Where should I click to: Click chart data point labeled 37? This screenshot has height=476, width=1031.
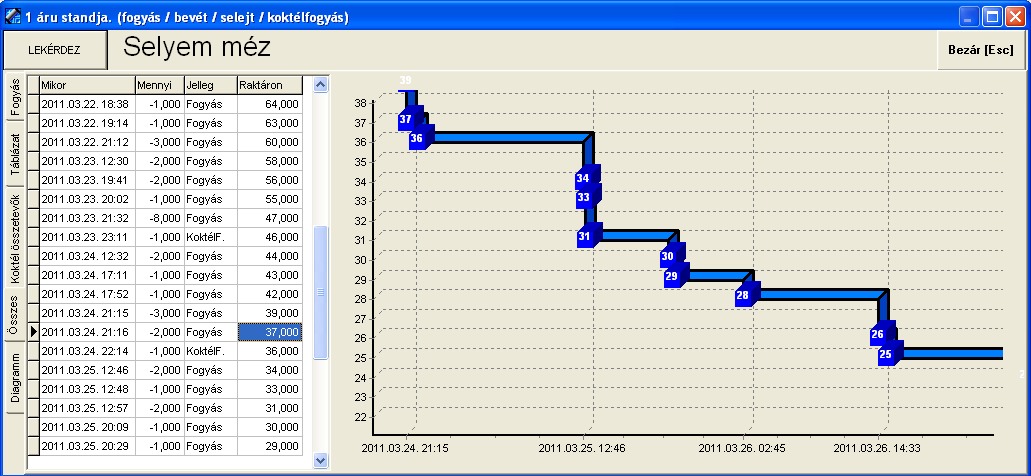tap(408, 119)
